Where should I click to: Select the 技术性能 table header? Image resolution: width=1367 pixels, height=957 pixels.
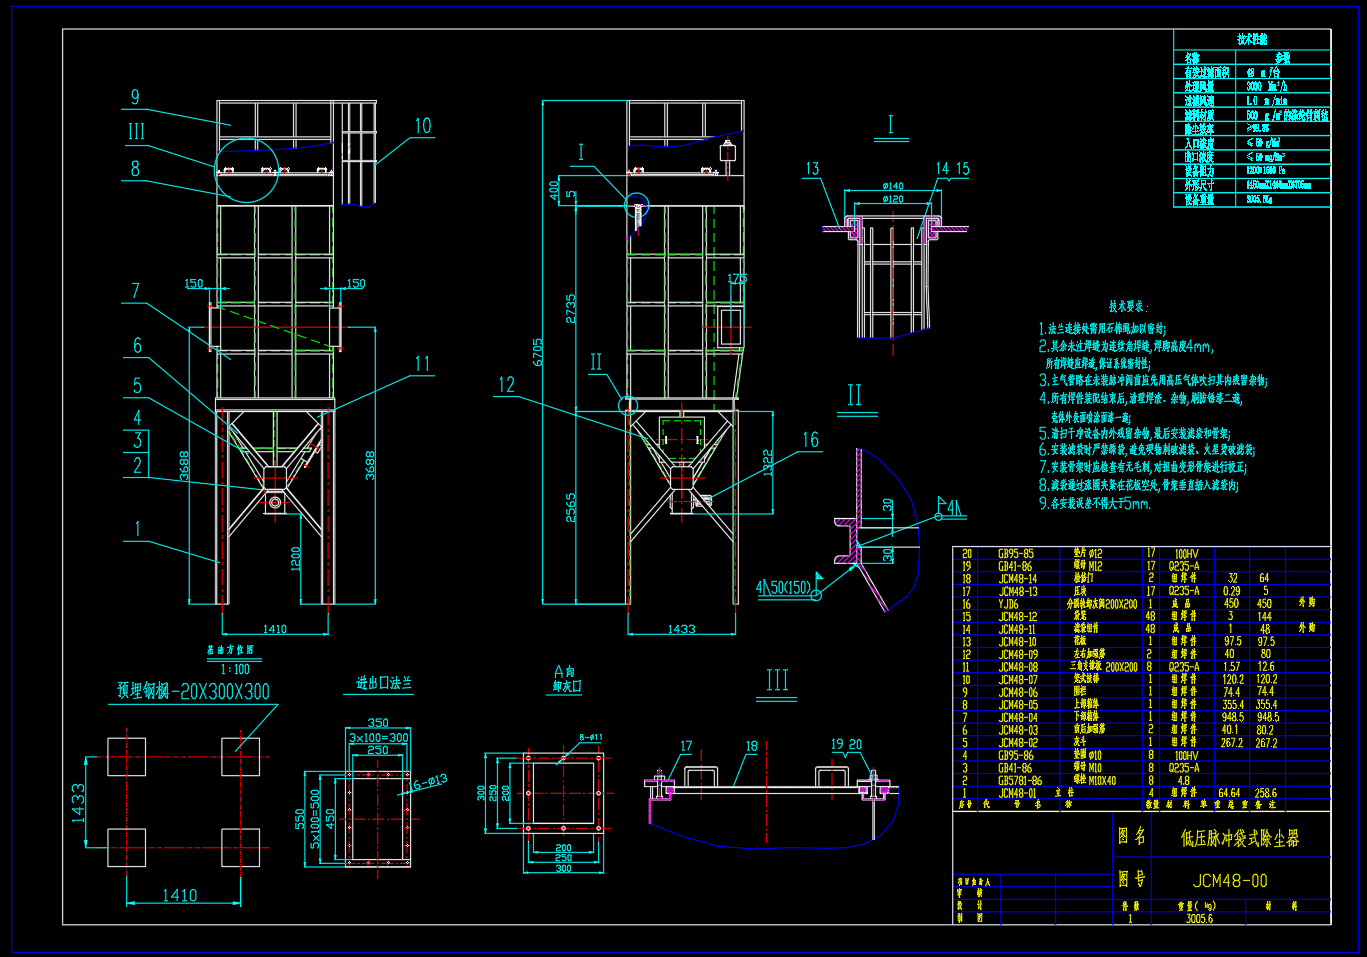point(1252,39)
